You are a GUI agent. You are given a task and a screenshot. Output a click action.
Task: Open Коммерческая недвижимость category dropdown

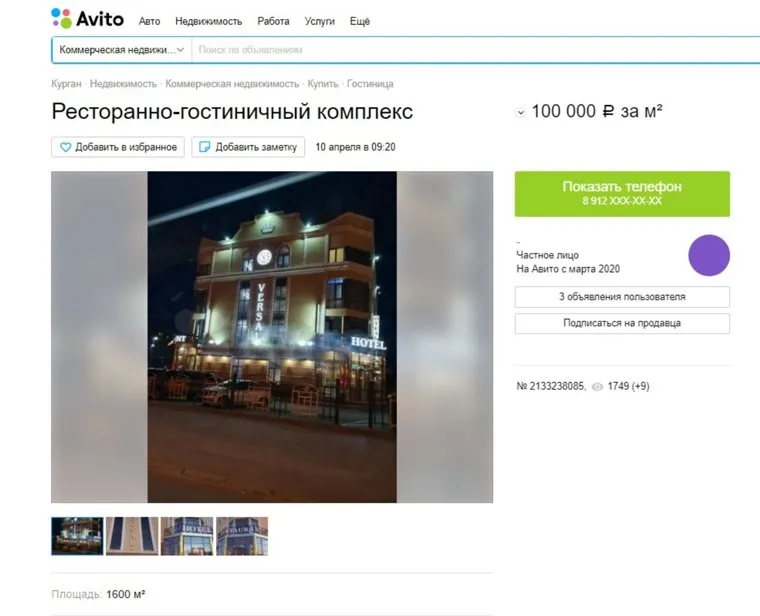click(x=121, y=50)
